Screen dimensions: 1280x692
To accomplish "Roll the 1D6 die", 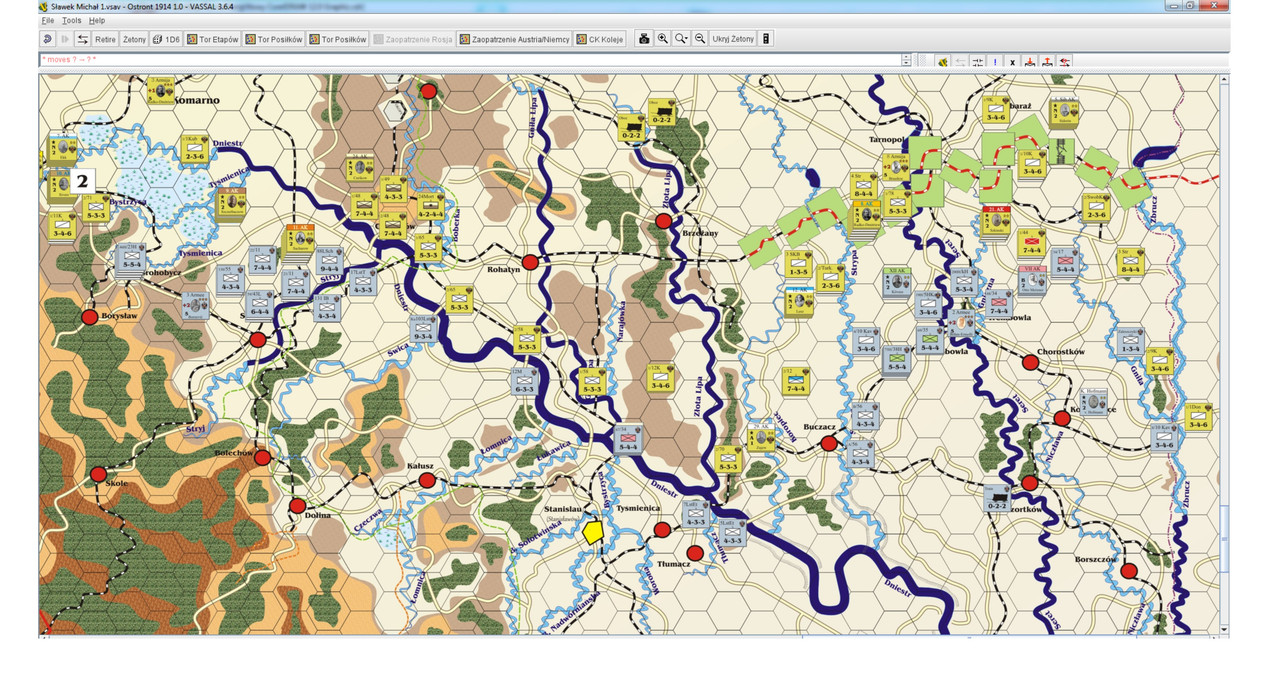I will [167, 39].
